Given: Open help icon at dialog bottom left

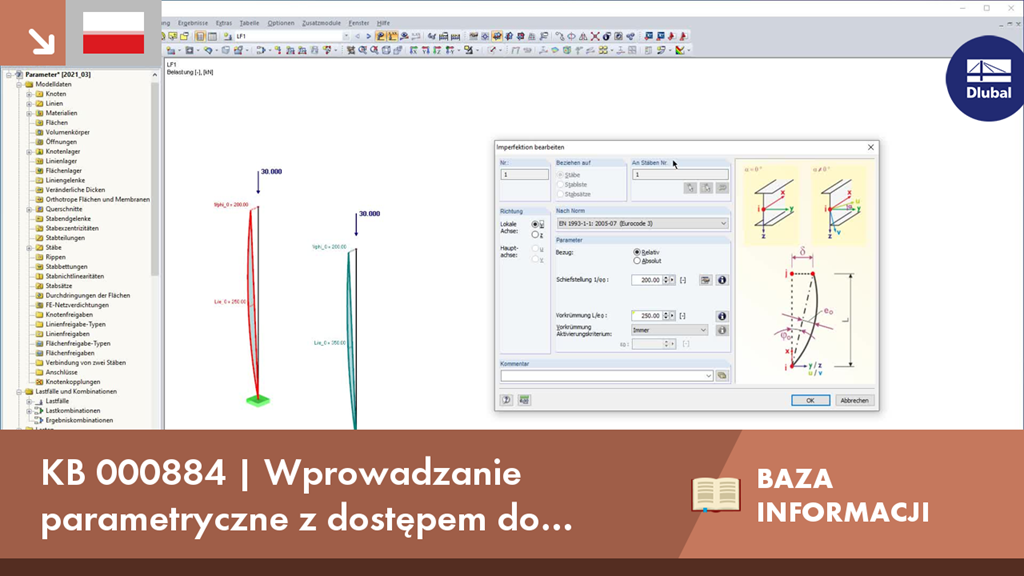Looking at the screenshot, I should tap(506, 400).
